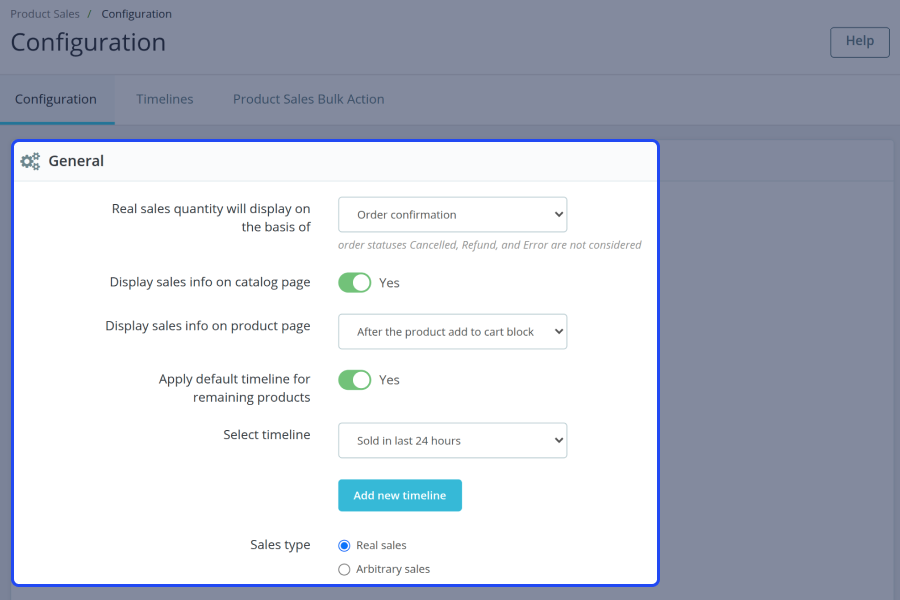Click the Configuration page title

point(88,43)
